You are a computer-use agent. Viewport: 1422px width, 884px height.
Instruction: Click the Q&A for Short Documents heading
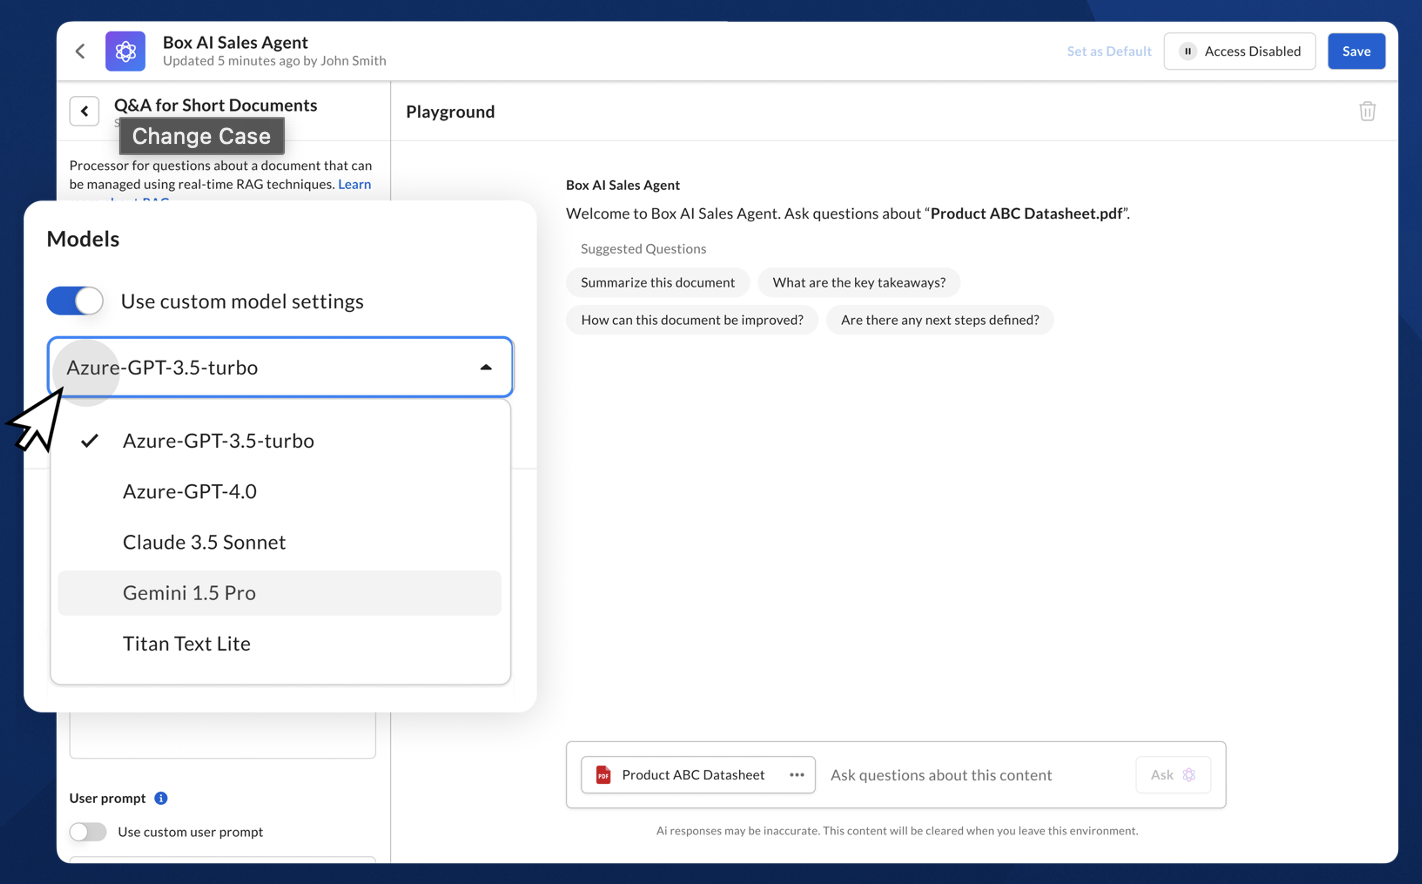(215, 105)
